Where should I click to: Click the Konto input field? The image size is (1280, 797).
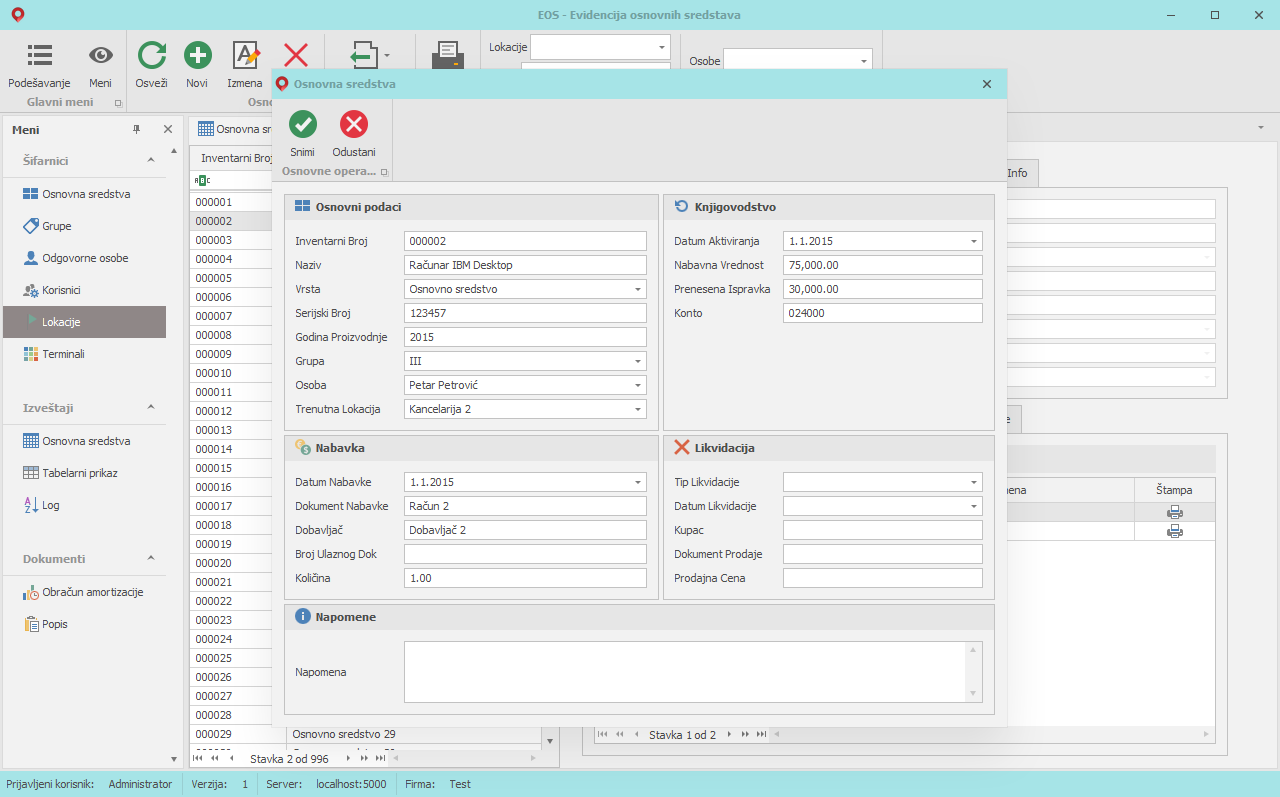(x=883, y=313)
